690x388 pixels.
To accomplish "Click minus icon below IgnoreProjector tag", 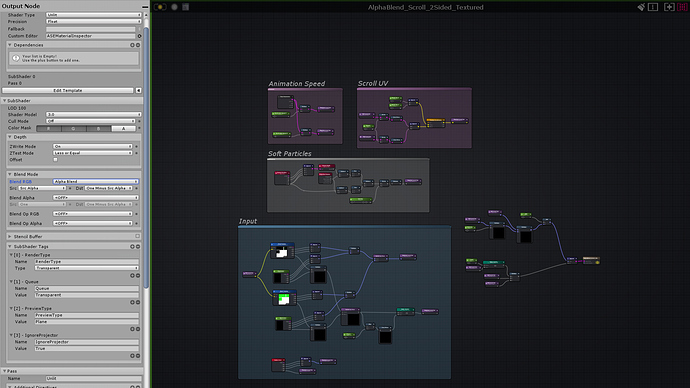I will coord(138,356).
